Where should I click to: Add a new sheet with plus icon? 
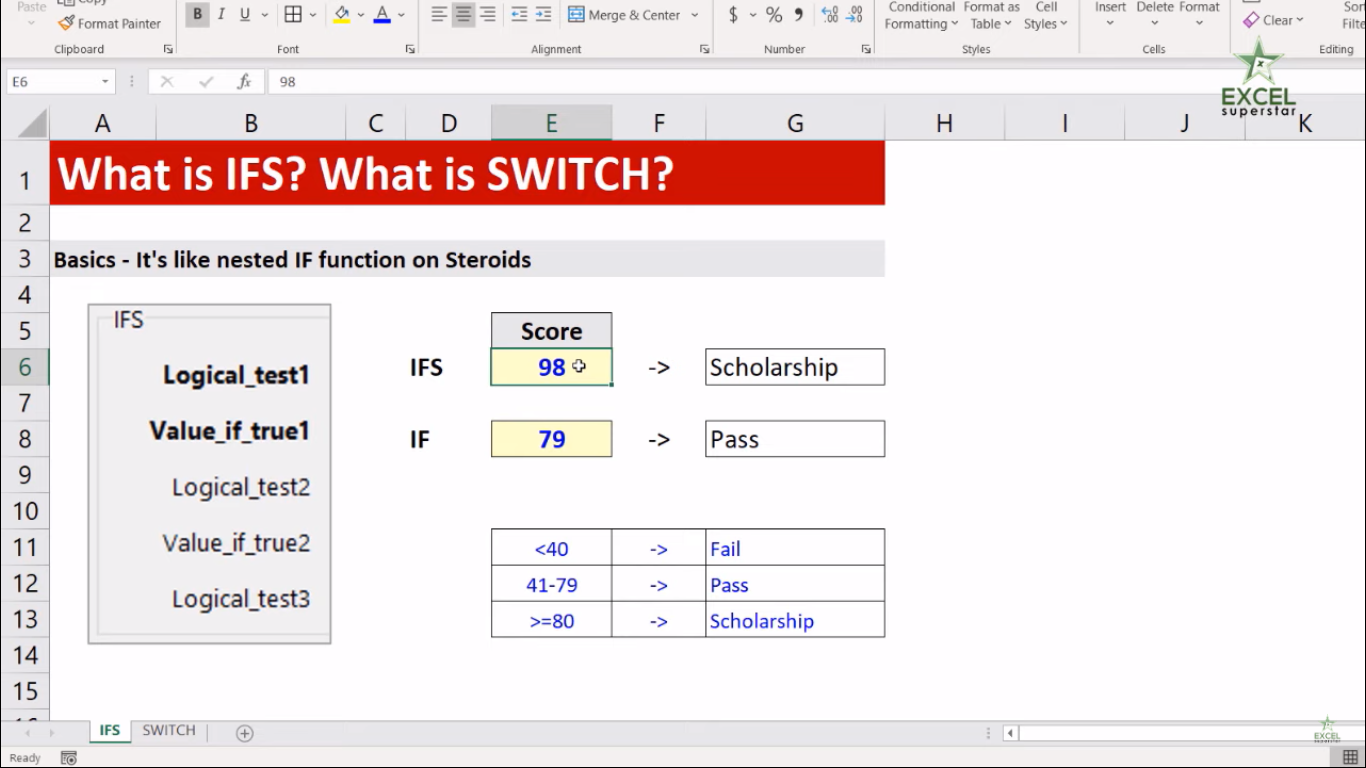pos(244,733)
